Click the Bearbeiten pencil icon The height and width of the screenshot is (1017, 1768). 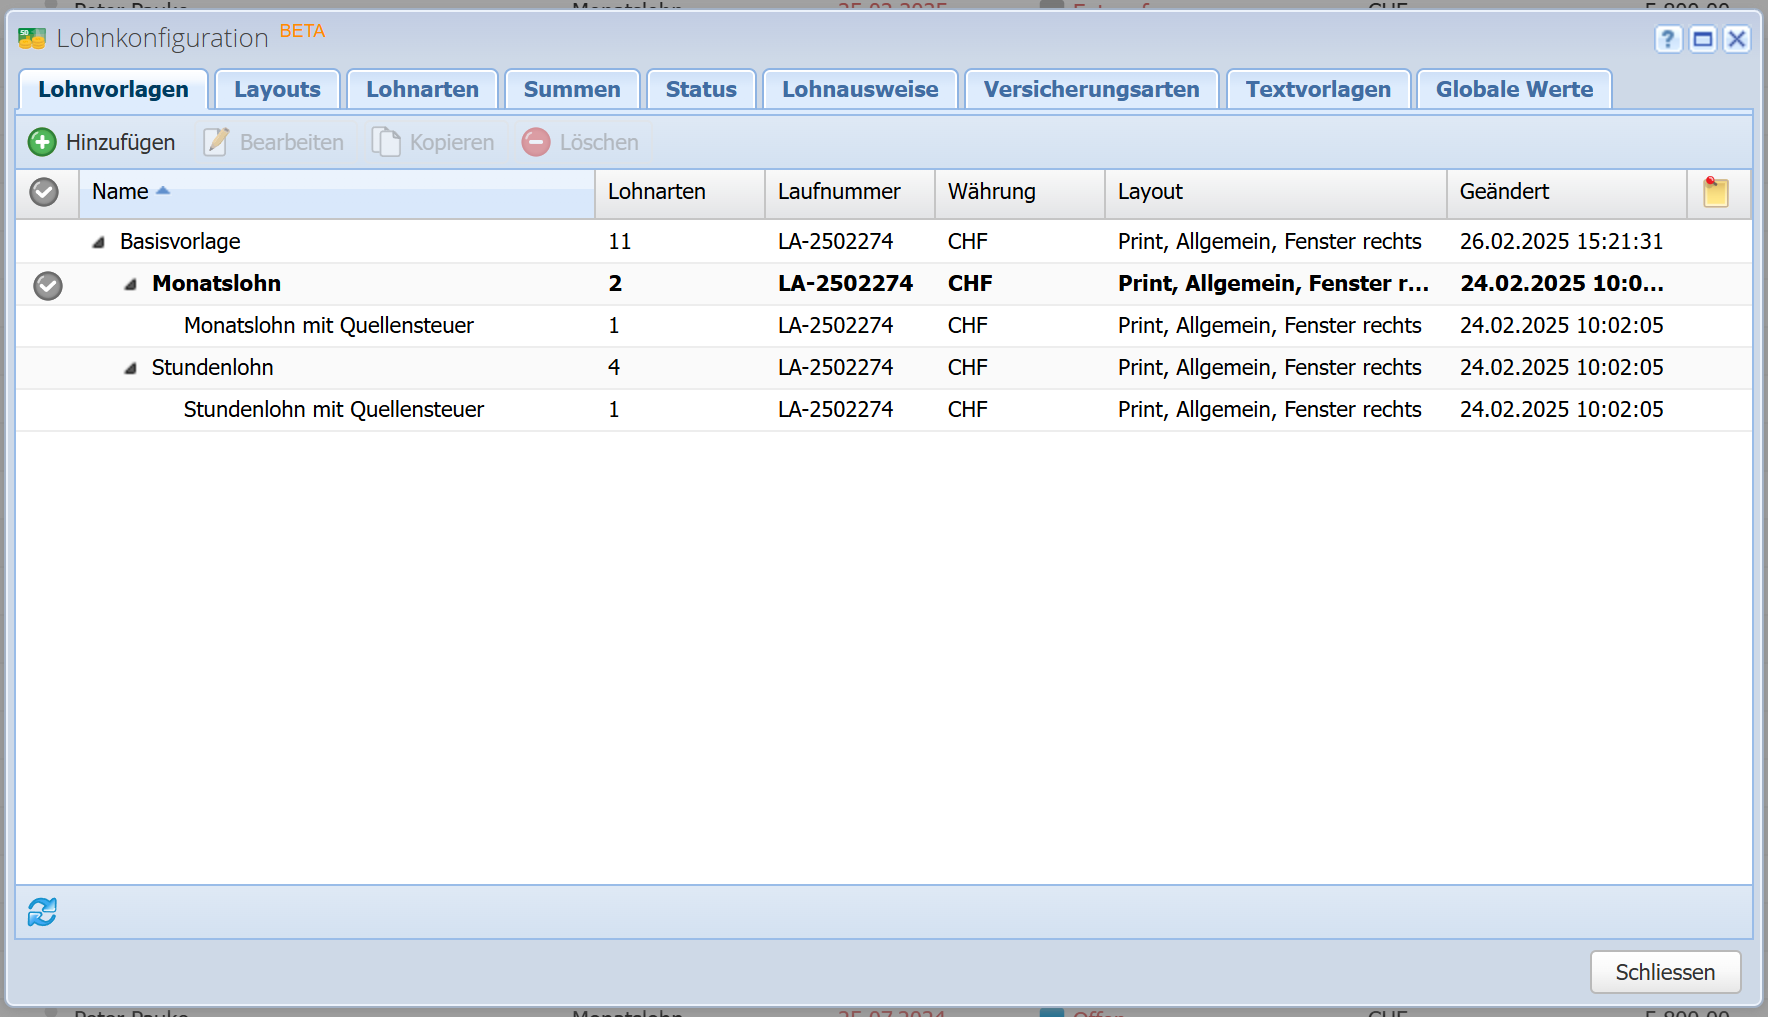[x=216, y=142]
